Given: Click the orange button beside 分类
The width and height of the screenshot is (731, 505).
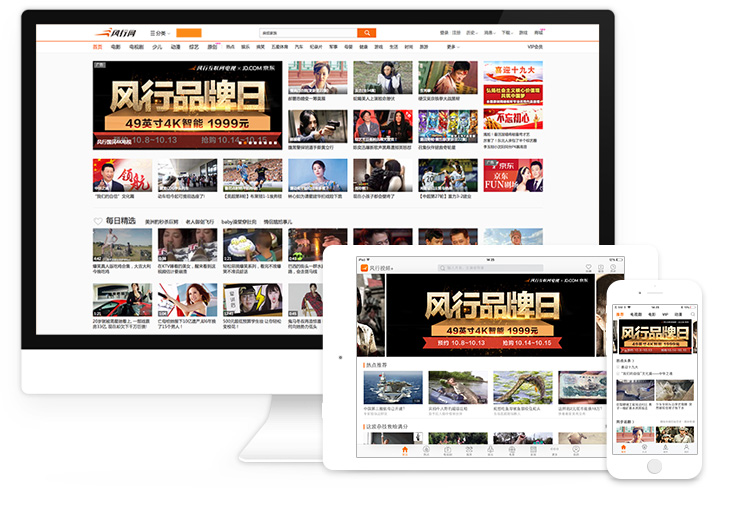Looking at the screenshot, I should [x=189, y=33].
